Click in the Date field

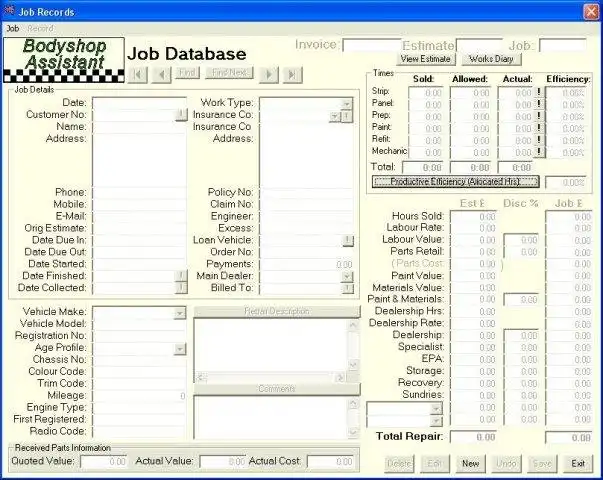pos(139,103)
